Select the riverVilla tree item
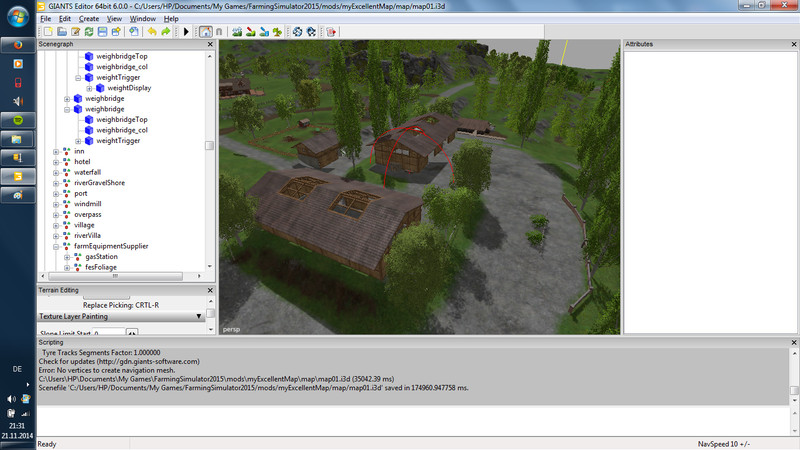The image size is (800, 450). point(87,235)
